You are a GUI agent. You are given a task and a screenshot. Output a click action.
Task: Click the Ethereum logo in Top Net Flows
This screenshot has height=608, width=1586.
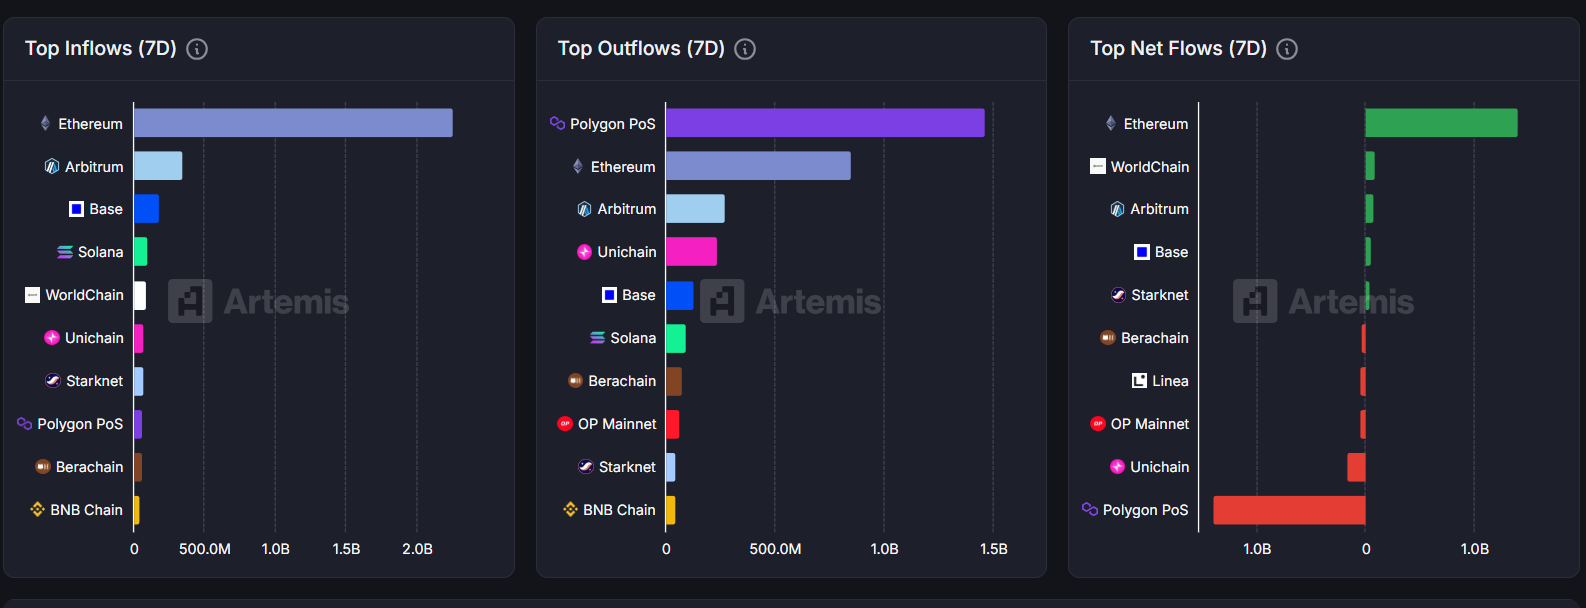tap(1111, 123)
